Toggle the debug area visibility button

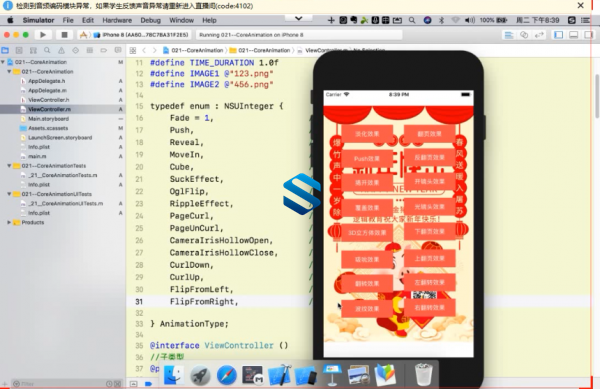[573, 35]
